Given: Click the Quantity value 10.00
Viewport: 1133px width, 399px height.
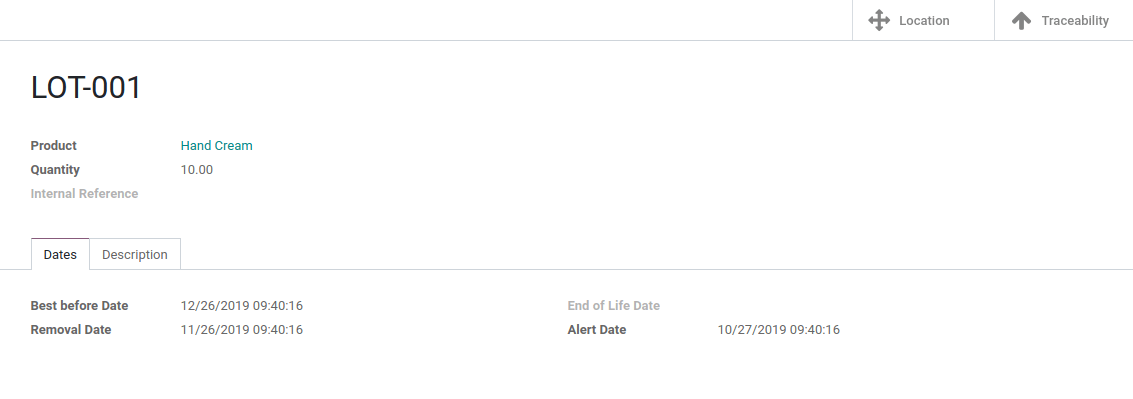Looking at the screenshot, I should [197, 170].
